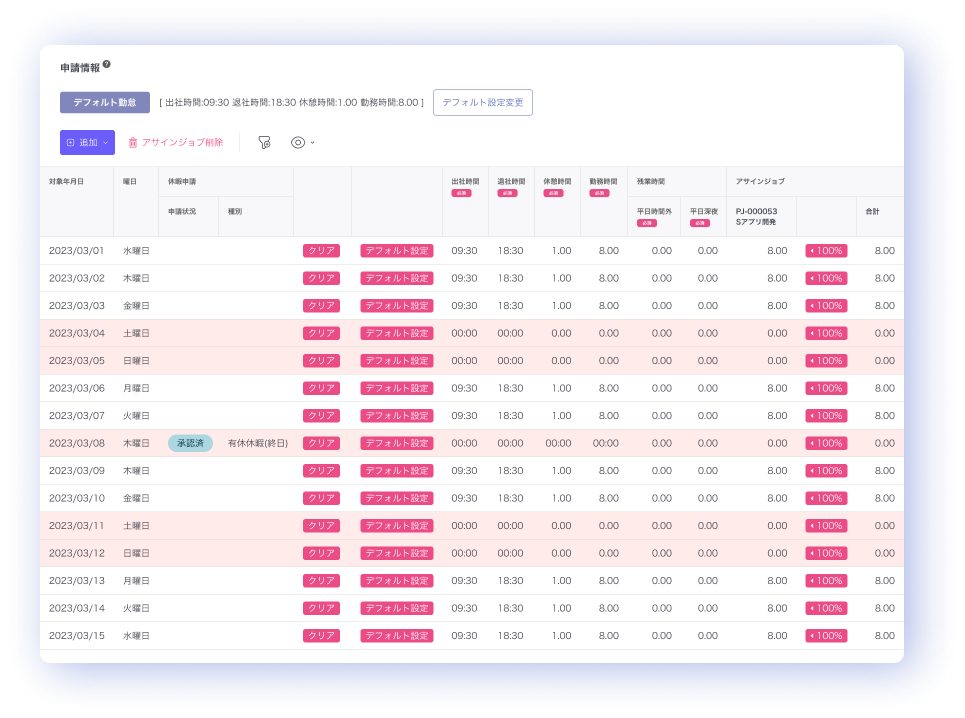This screenshot has width=965, height=718.
Task: Click the 対象年月日 column header
Action: point(67,182)
